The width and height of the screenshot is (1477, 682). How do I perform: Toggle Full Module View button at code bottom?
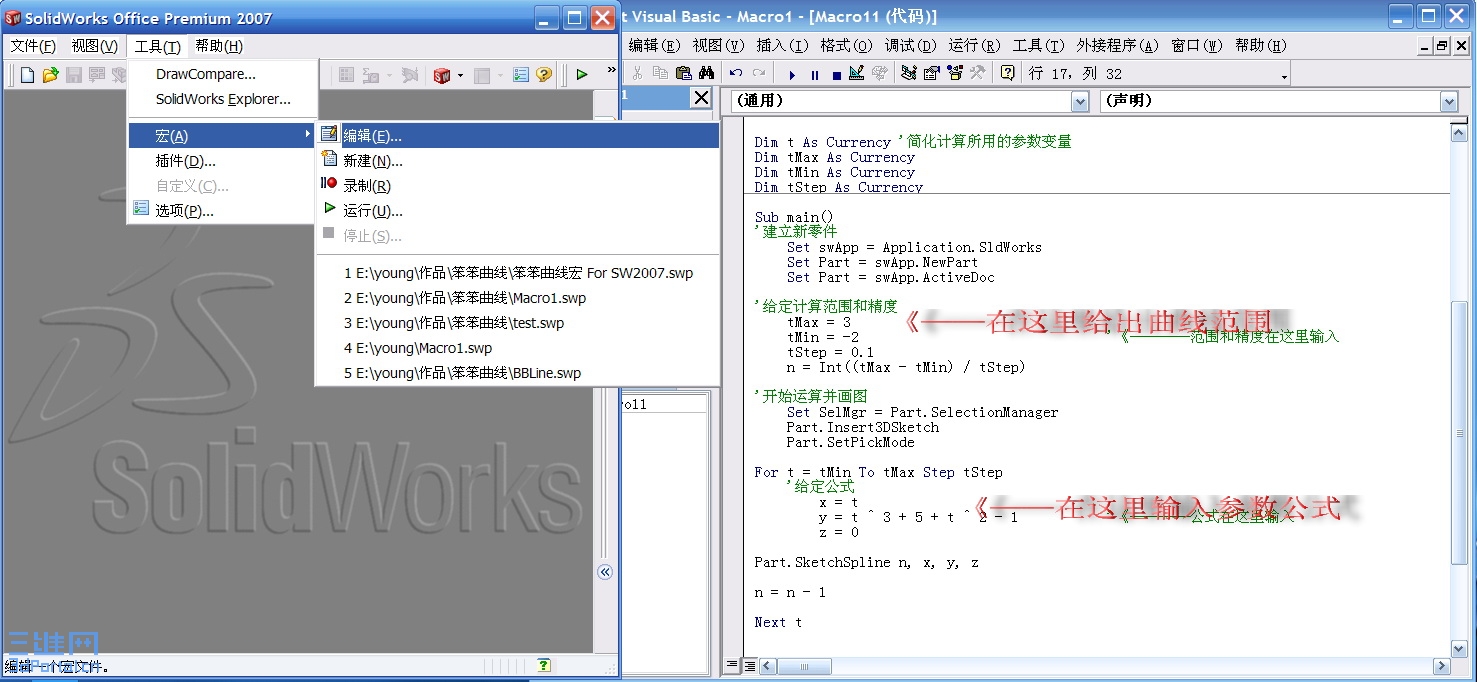pos(747,665)
